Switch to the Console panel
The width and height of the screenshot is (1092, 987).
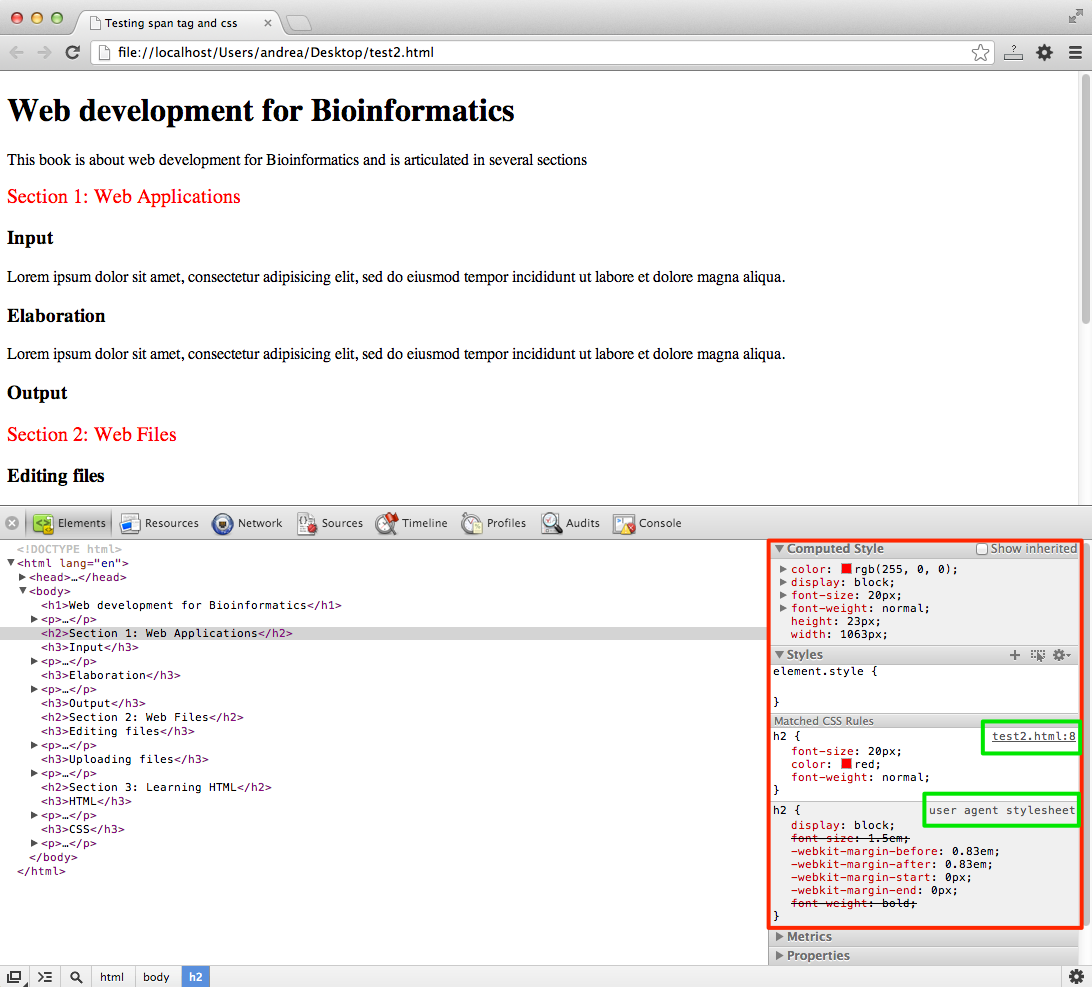tap(648, 523)
